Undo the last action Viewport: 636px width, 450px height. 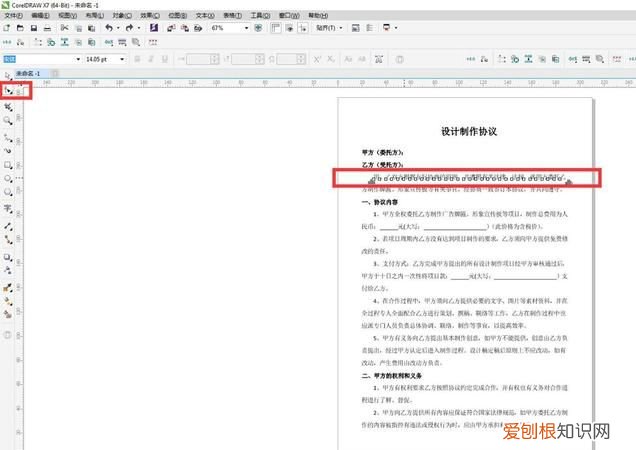pos(109,28)
